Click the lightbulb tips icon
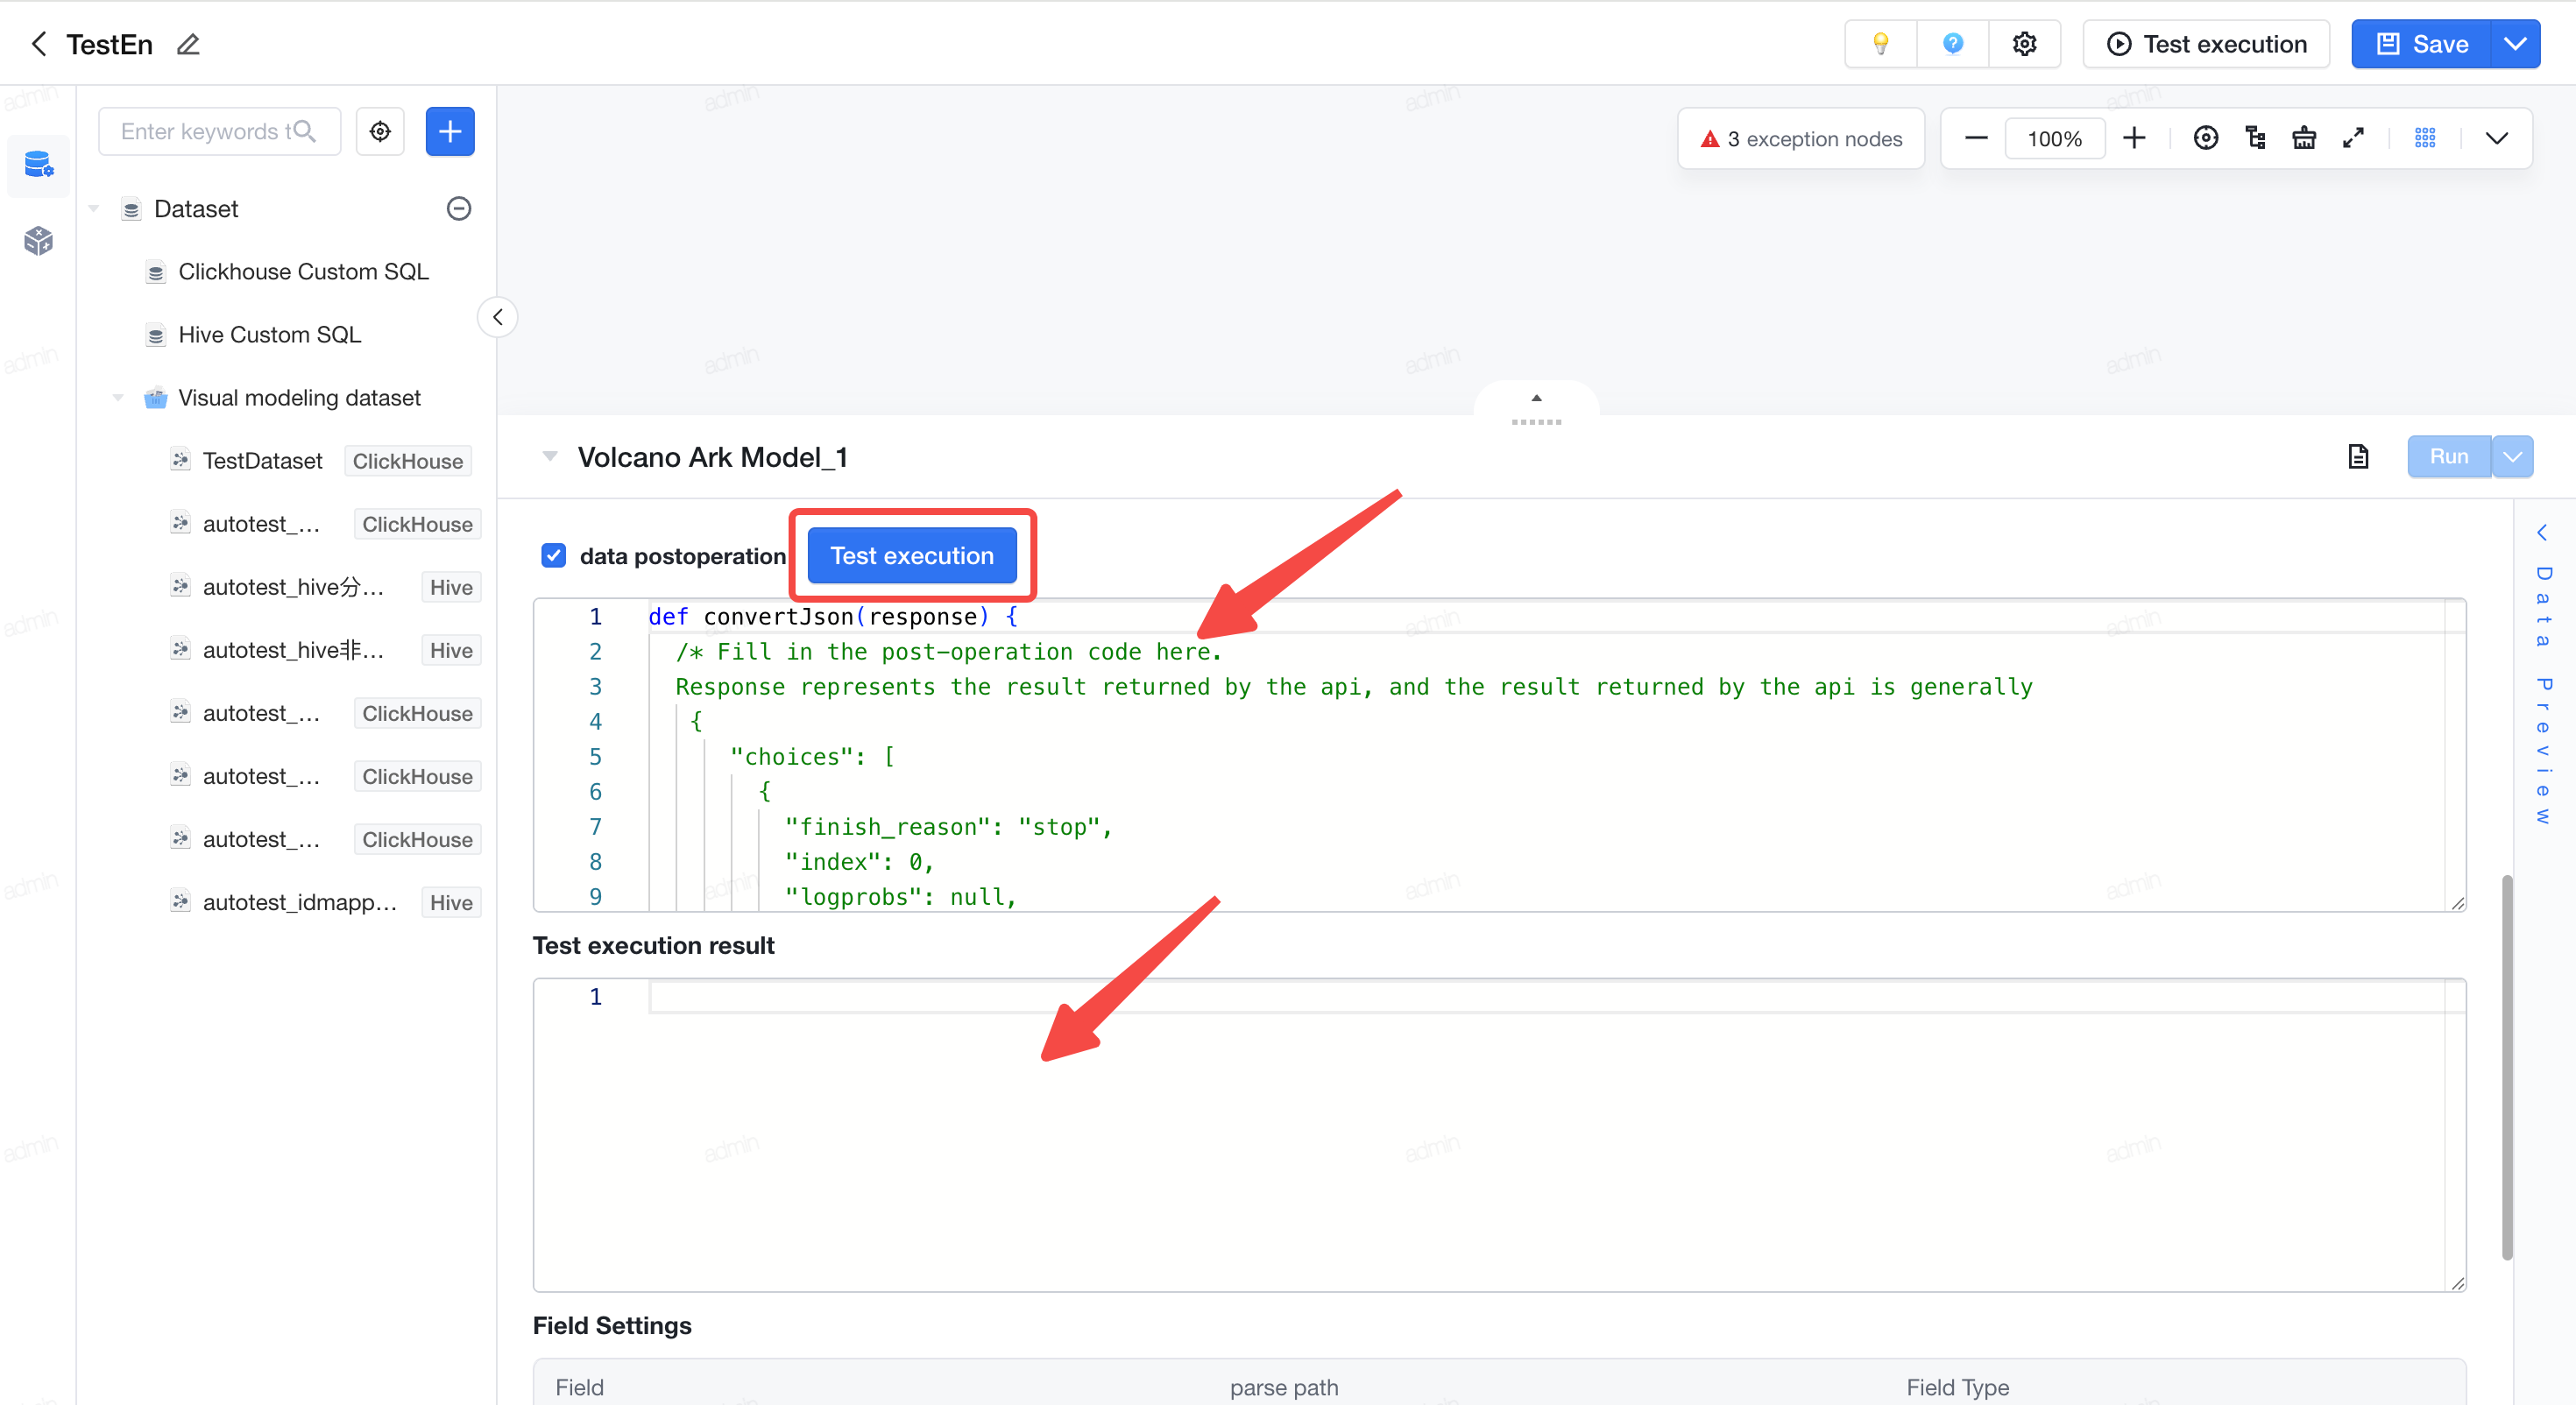The height and width of the screenshot is (1405, 2576). coord(1880,44)
